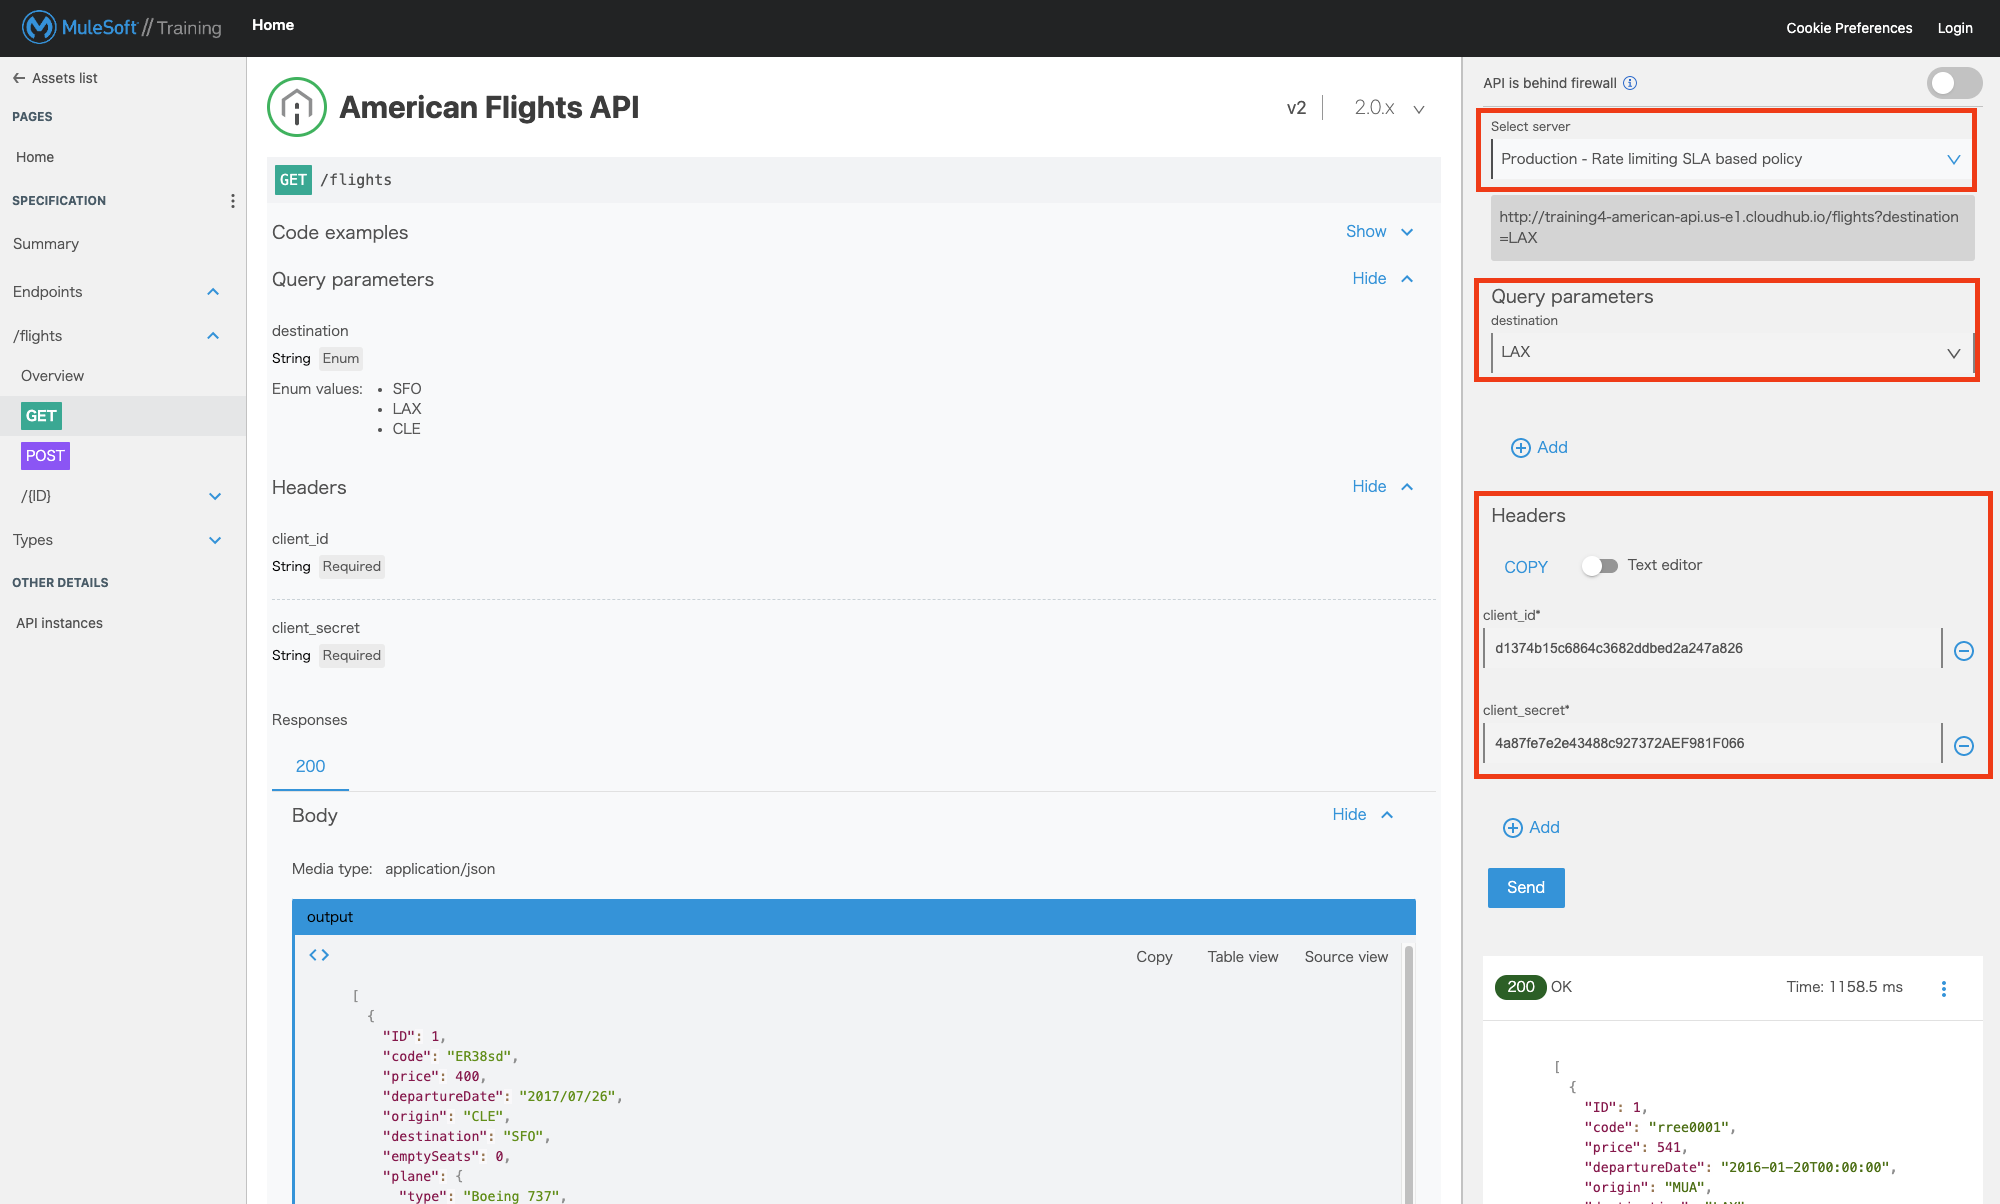Viewport: 2000px width, 1204px height.
Task: Switch to the 200 response tab
Action: (310, 766)
